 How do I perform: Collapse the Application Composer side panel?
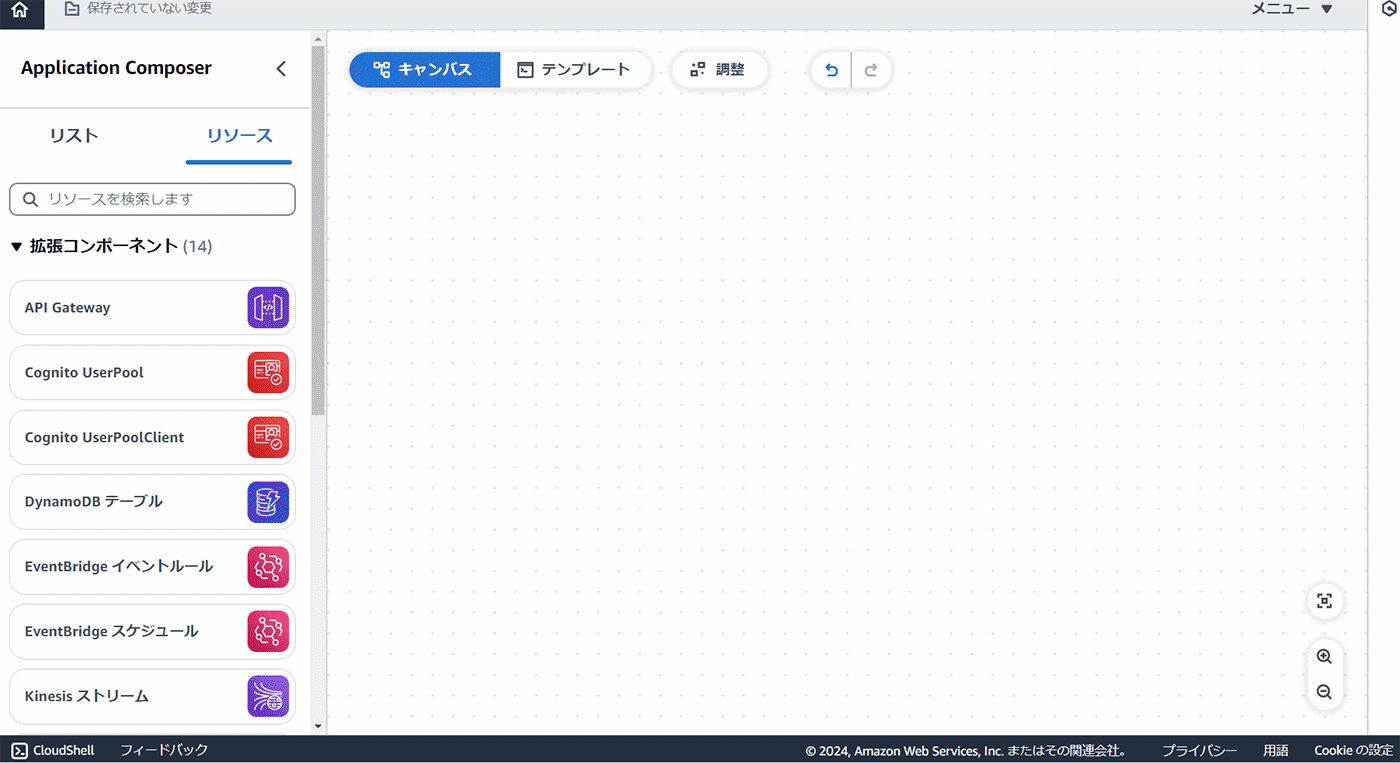pos(281,68)
